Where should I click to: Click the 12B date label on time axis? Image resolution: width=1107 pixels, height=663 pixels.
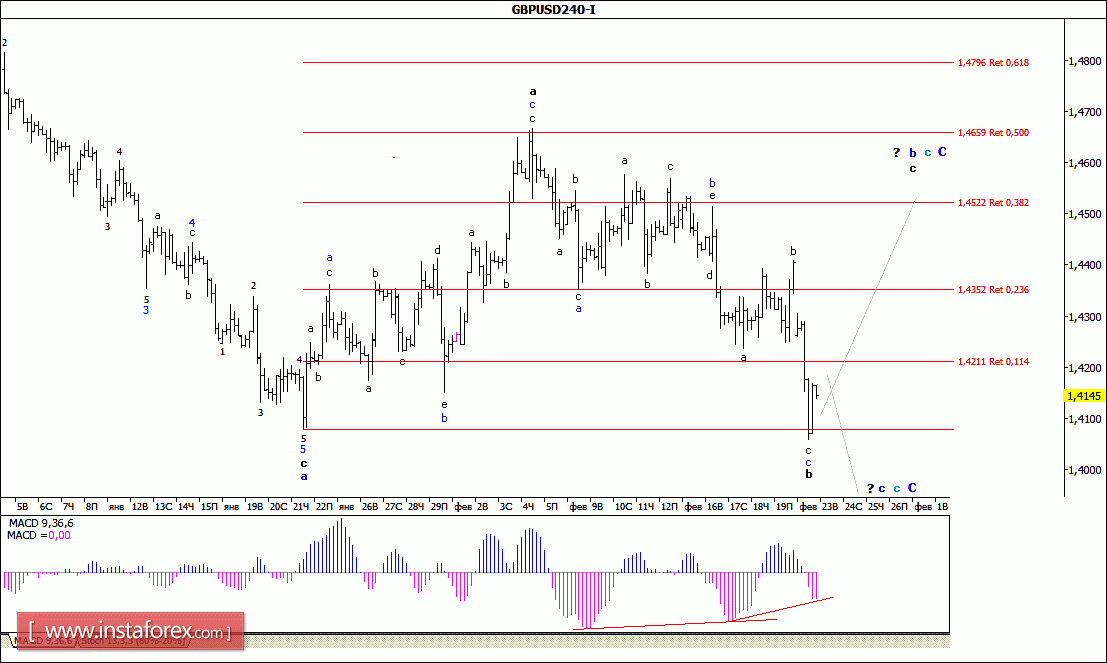point(140,507)
